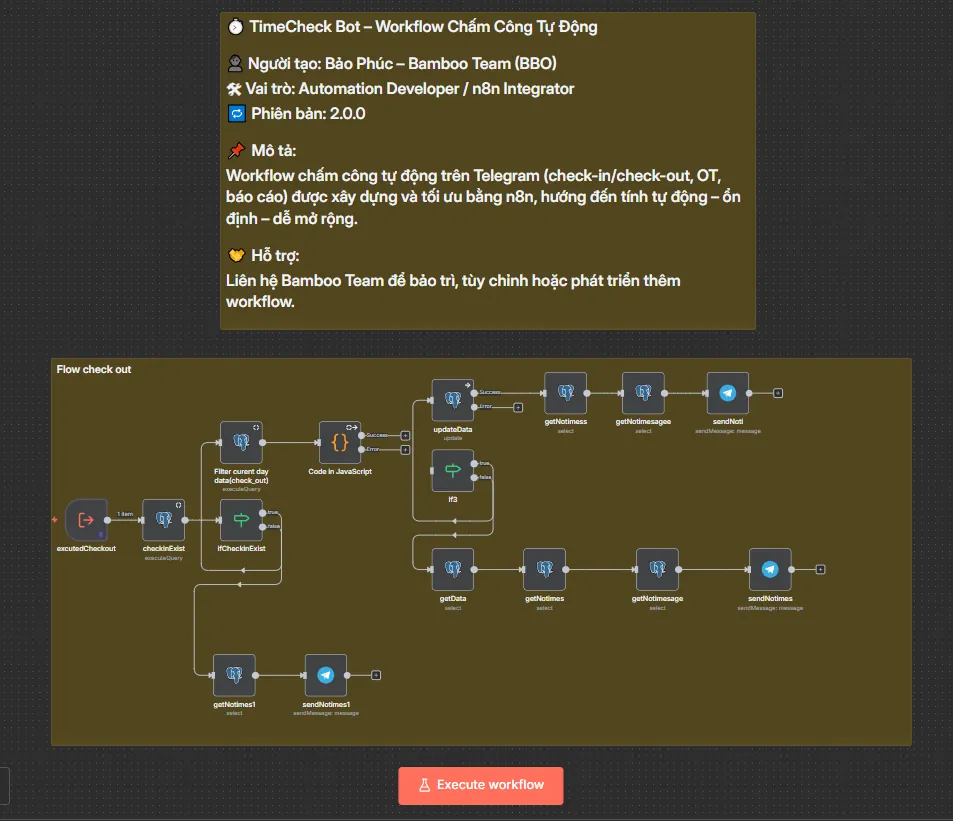The image size is (953, 821).
Task: Select the IfCheckinExist condition node
Action: 241,520
